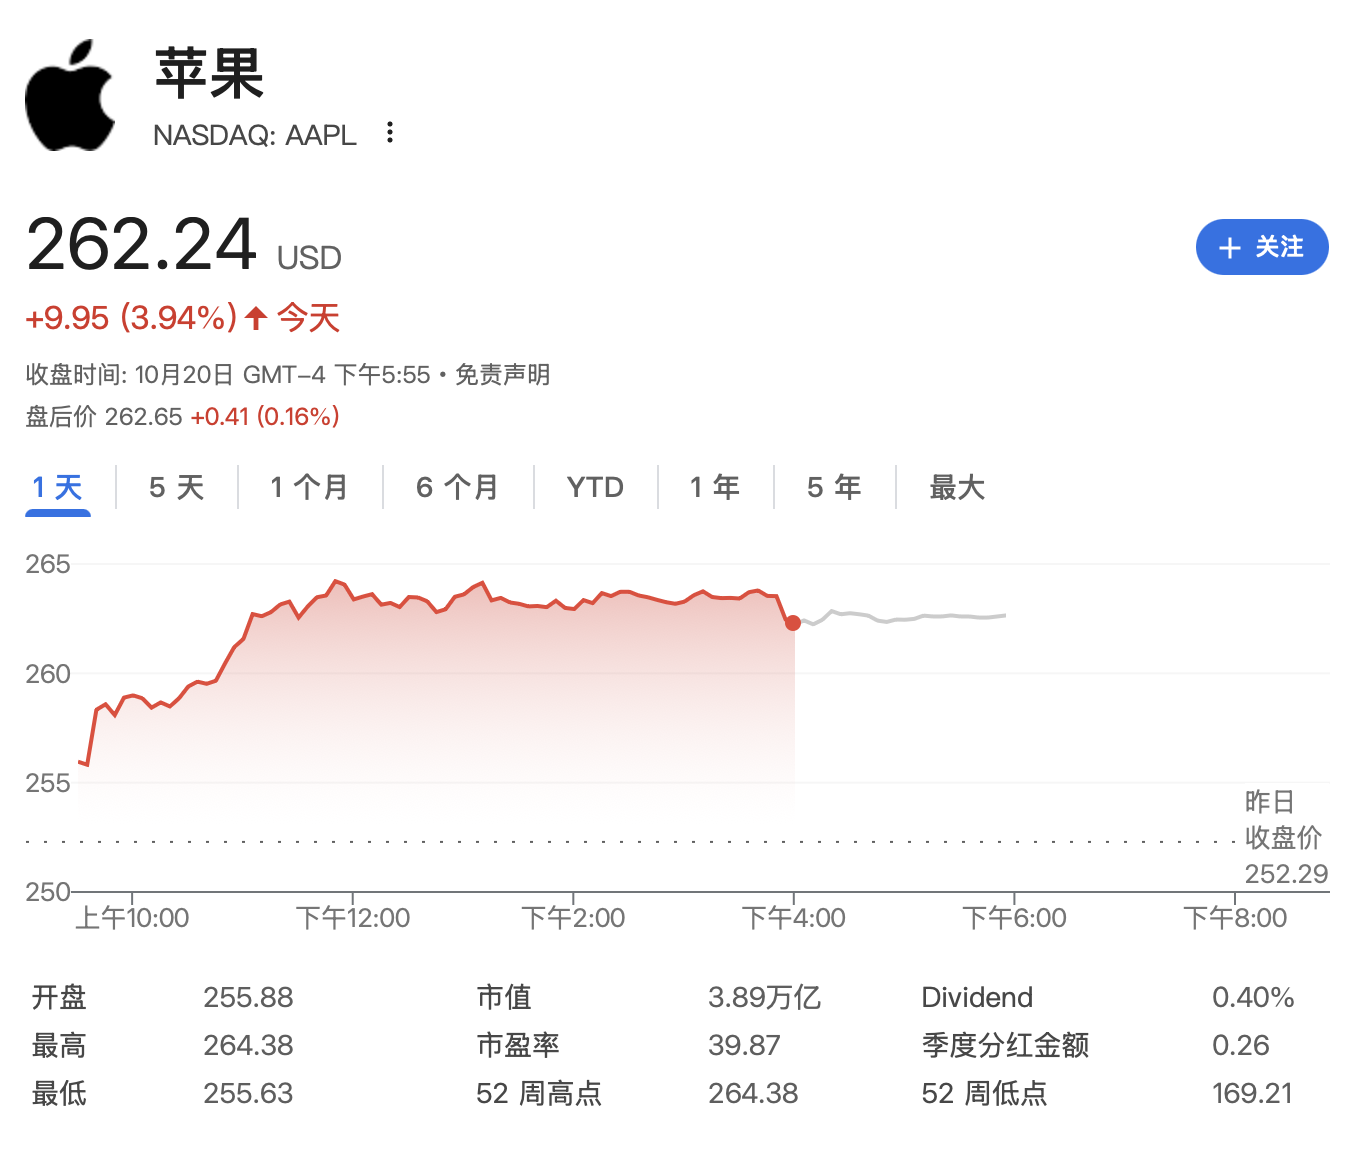Switch to the 5 年 view
The image size is (1346, 1154).
[833, 487]
